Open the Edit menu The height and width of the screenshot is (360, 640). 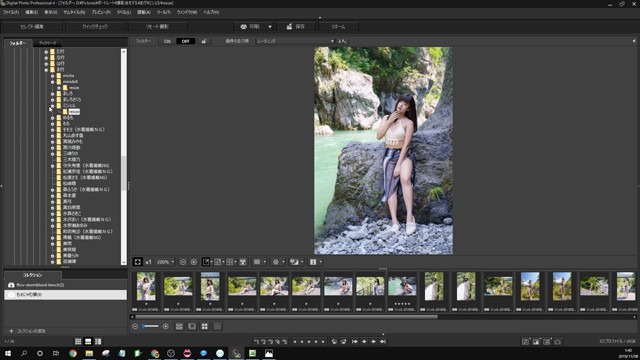[x=31, y=12]
